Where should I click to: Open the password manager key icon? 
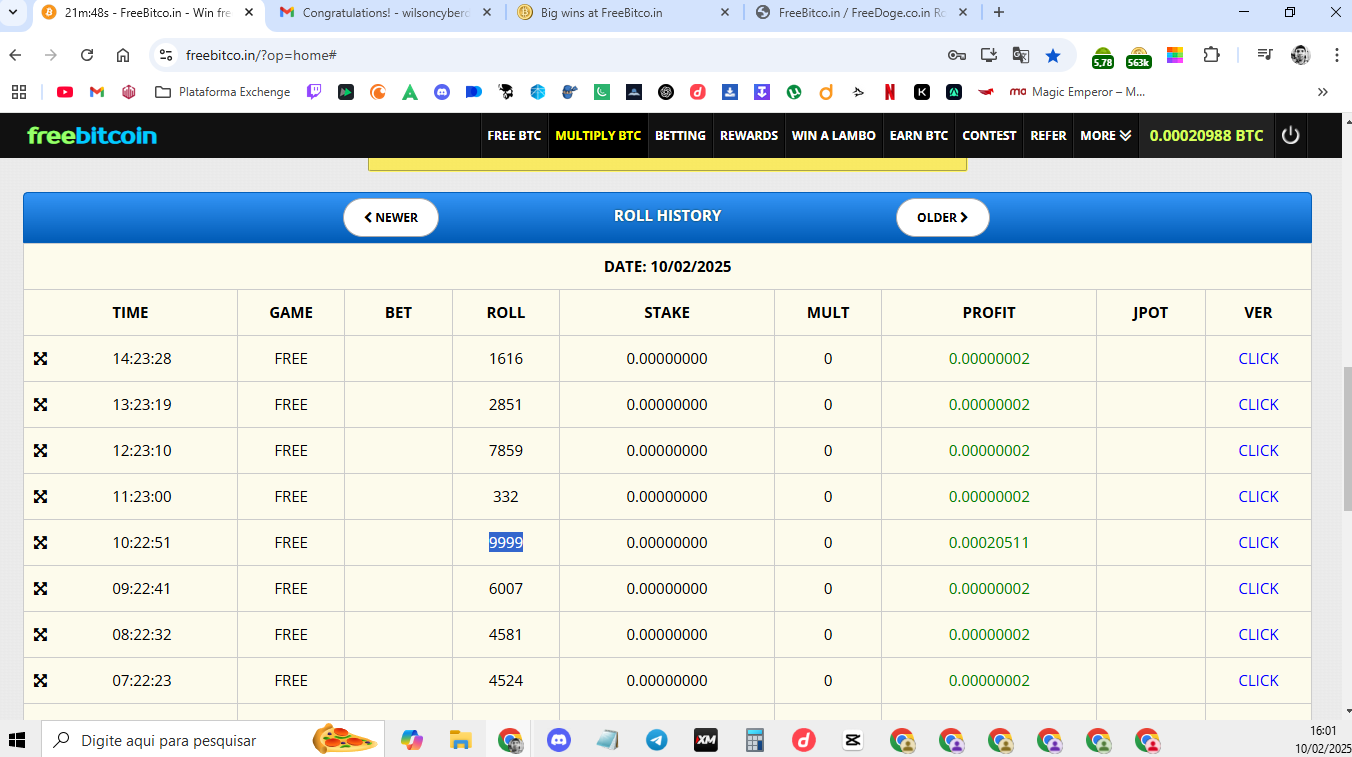click(x=956, y=55)
